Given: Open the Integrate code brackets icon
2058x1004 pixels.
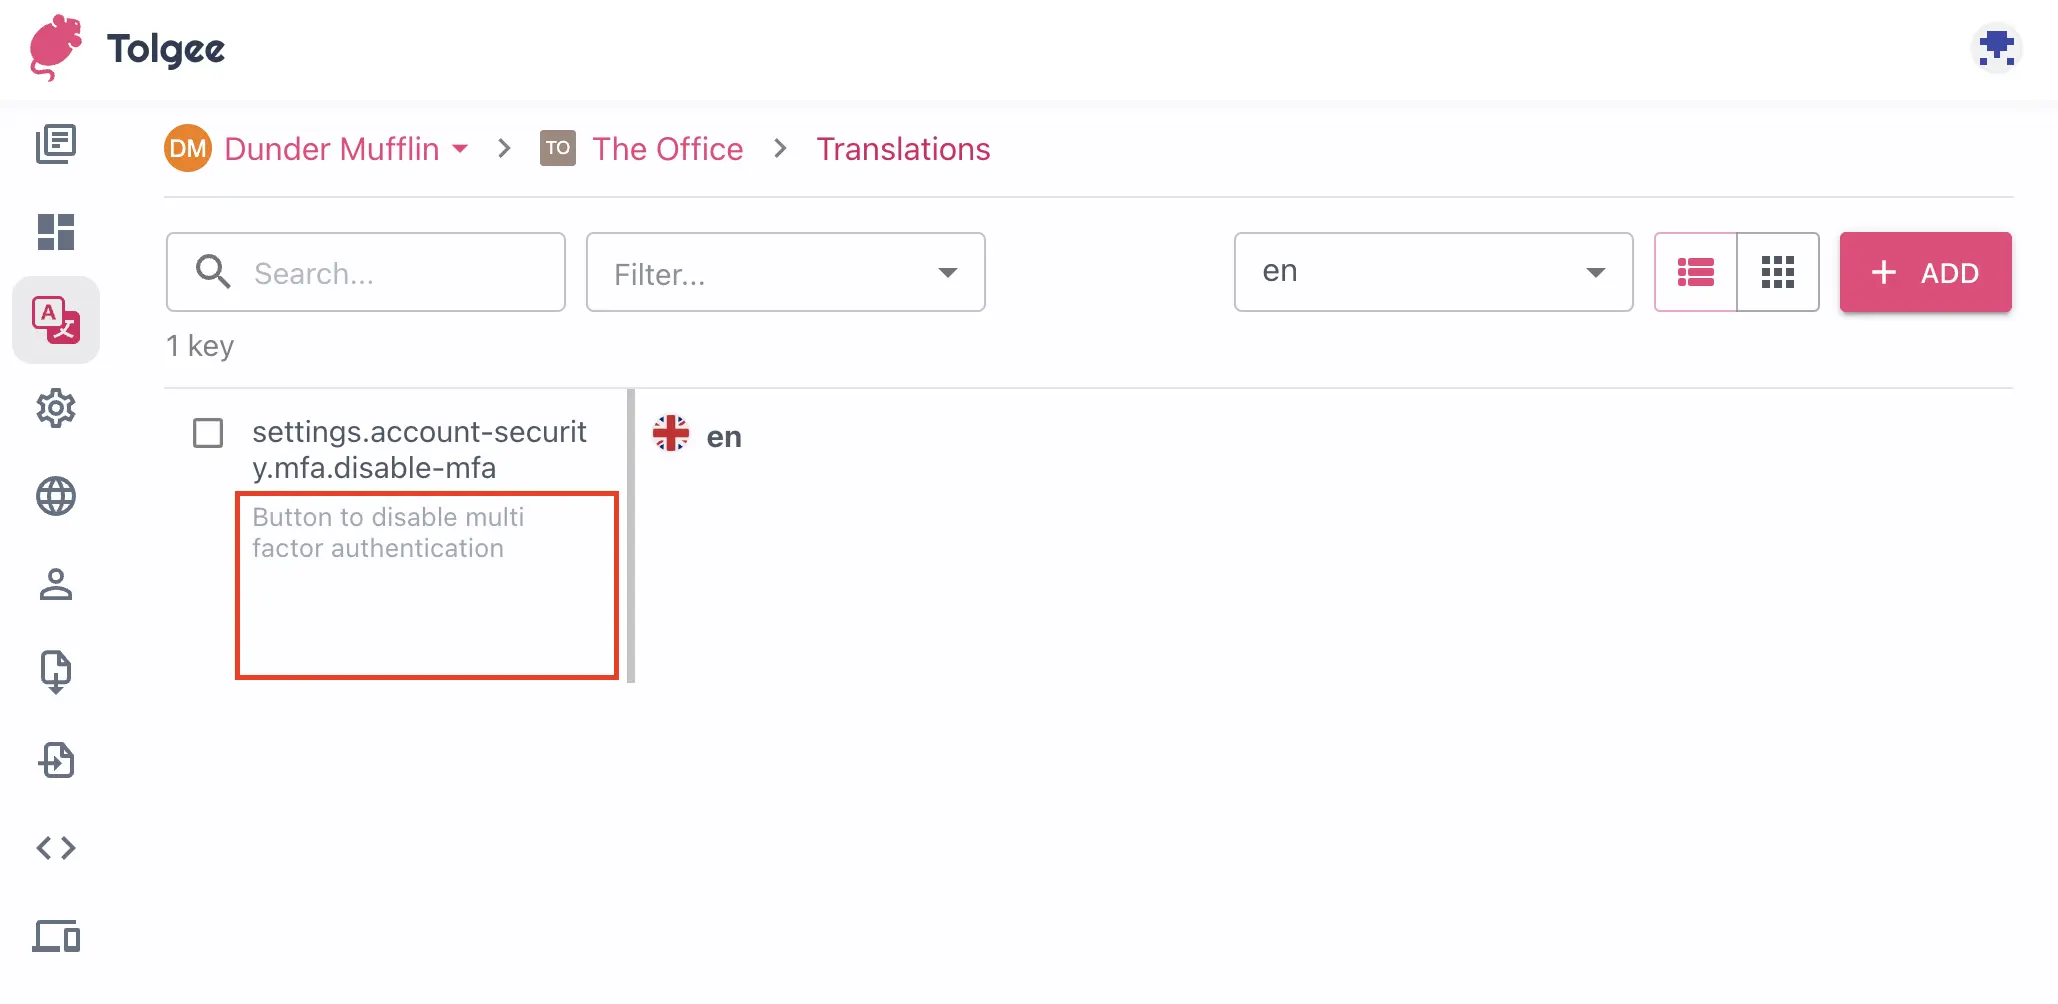Looking at the screenshot, I should point(56,848).
